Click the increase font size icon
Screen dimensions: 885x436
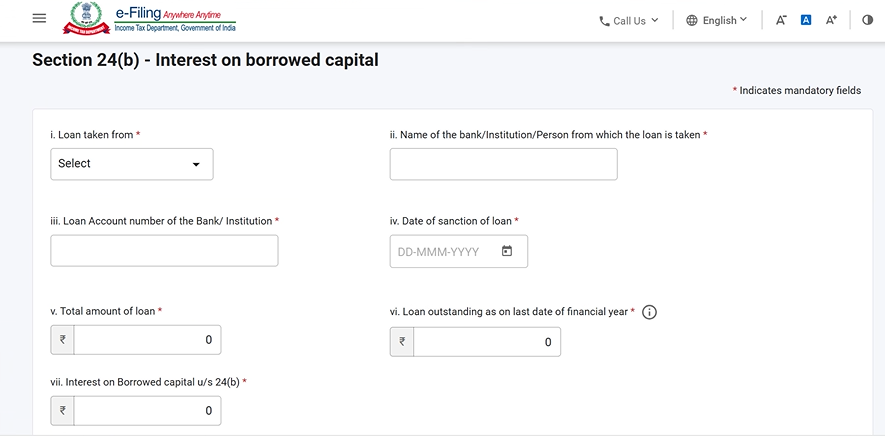tap(831, 20)
